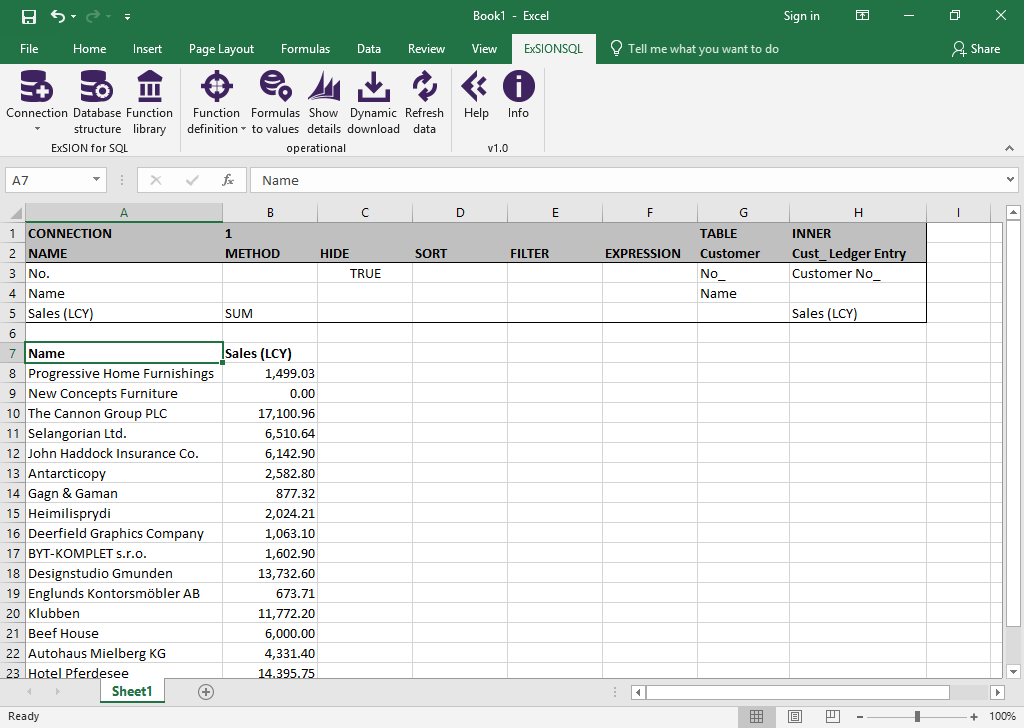Open Customize Quick Access Toolbar dropdown
Screen dimensions: 1024x728
127,16
